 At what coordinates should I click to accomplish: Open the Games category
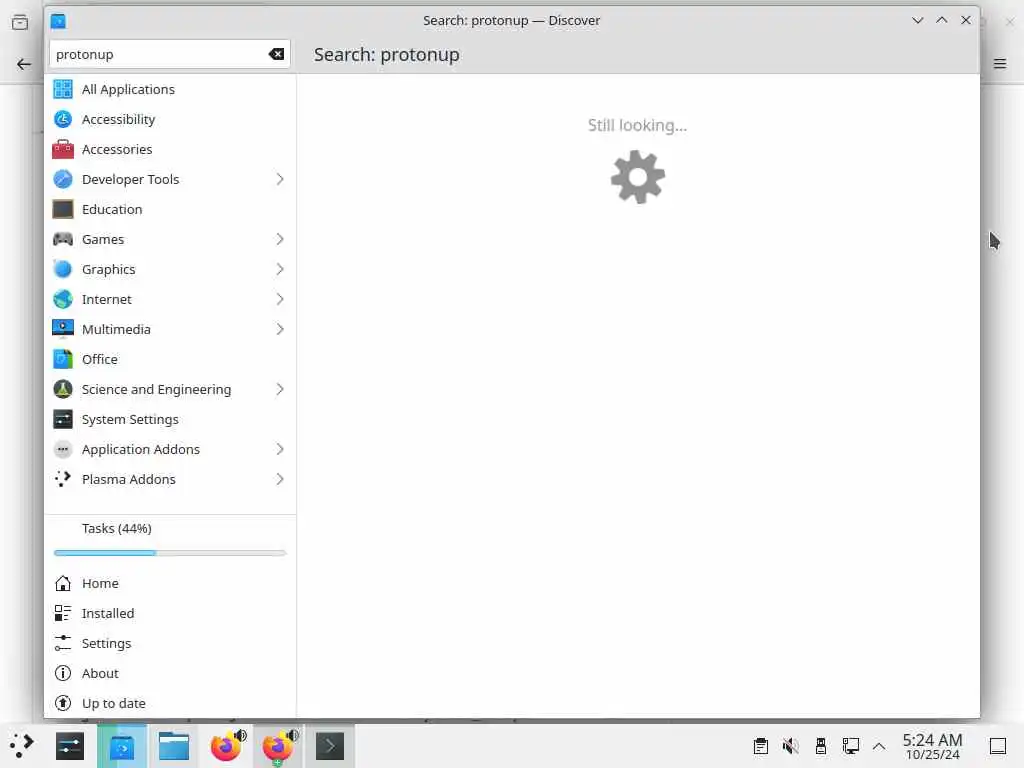point(170,240)
